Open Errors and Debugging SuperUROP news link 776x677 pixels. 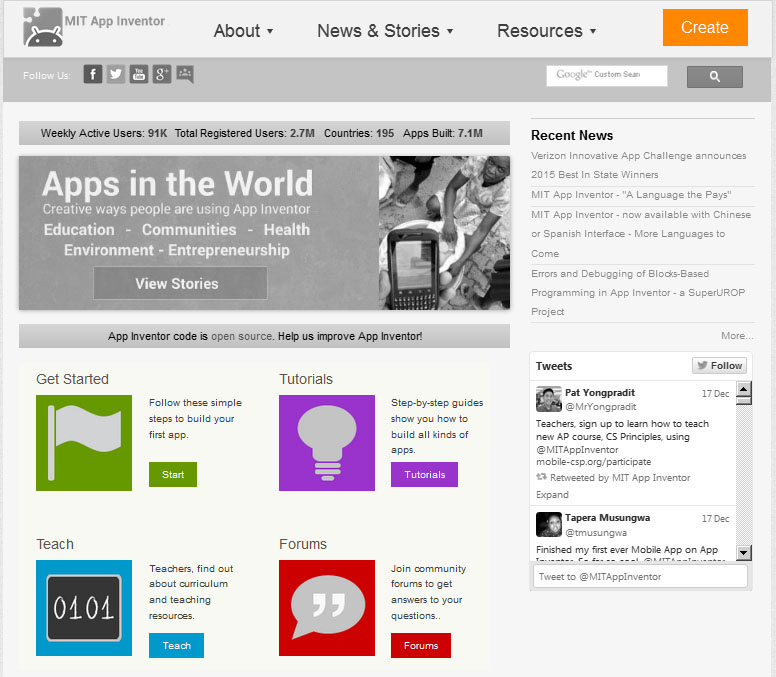click(x=638, y=292)
